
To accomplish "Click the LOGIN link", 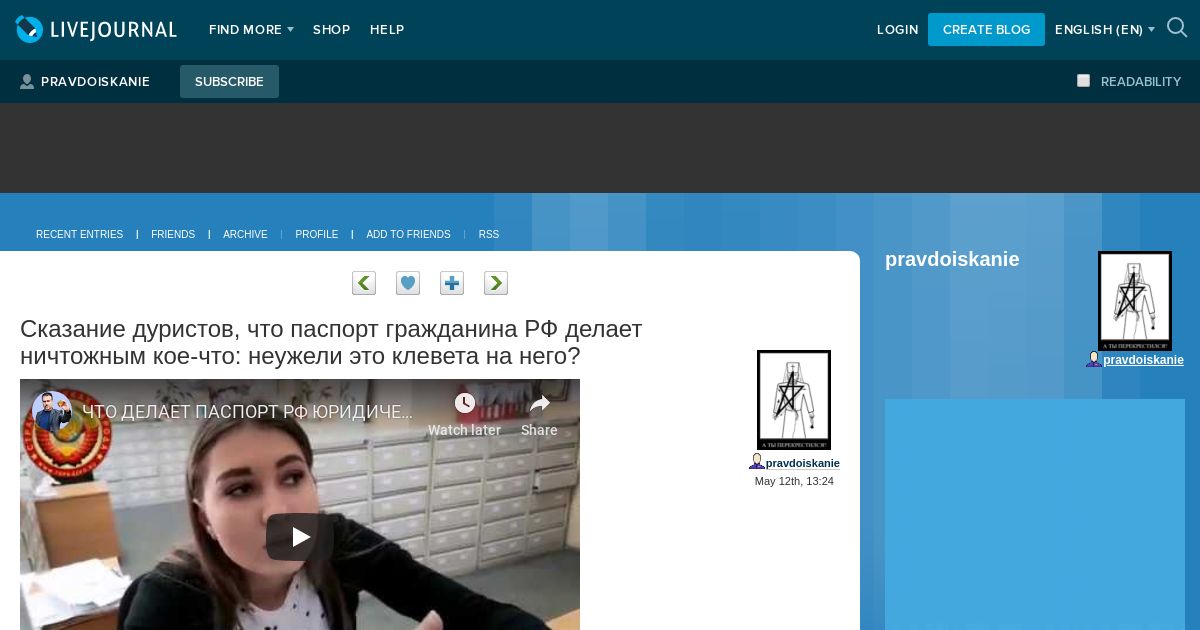I will [x=898, y=30].
